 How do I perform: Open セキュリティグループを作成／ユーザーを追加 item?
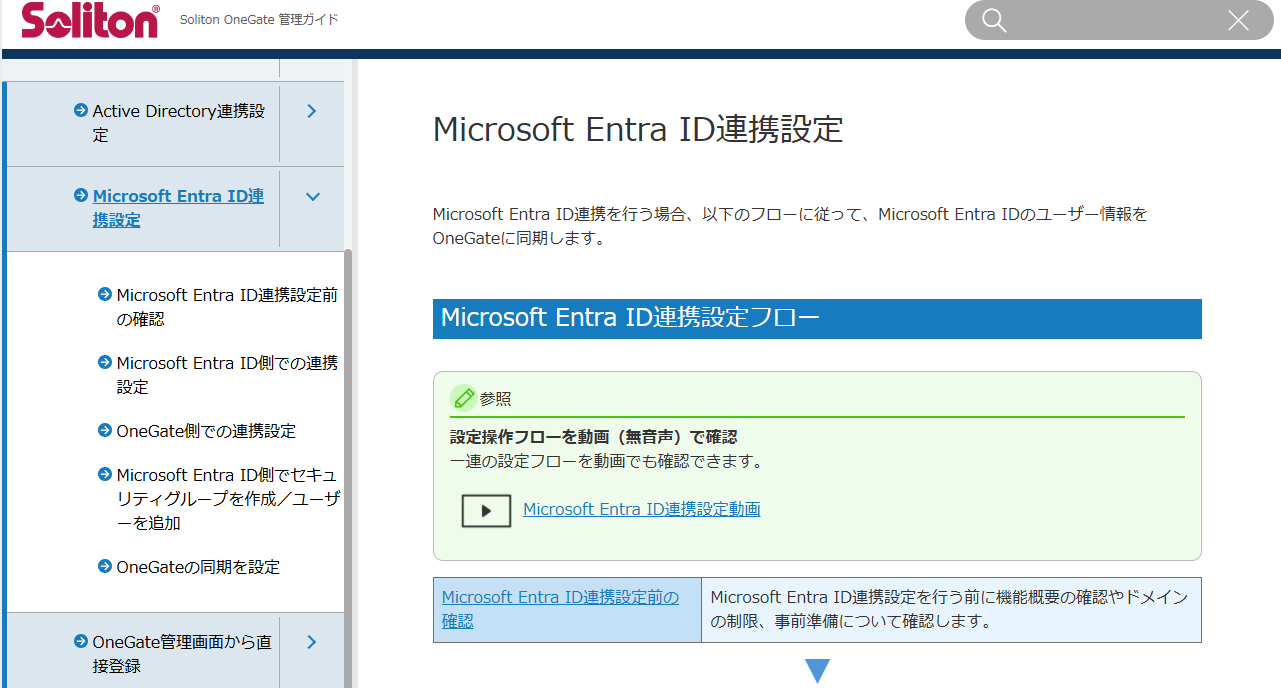click(x=228, y=499)
